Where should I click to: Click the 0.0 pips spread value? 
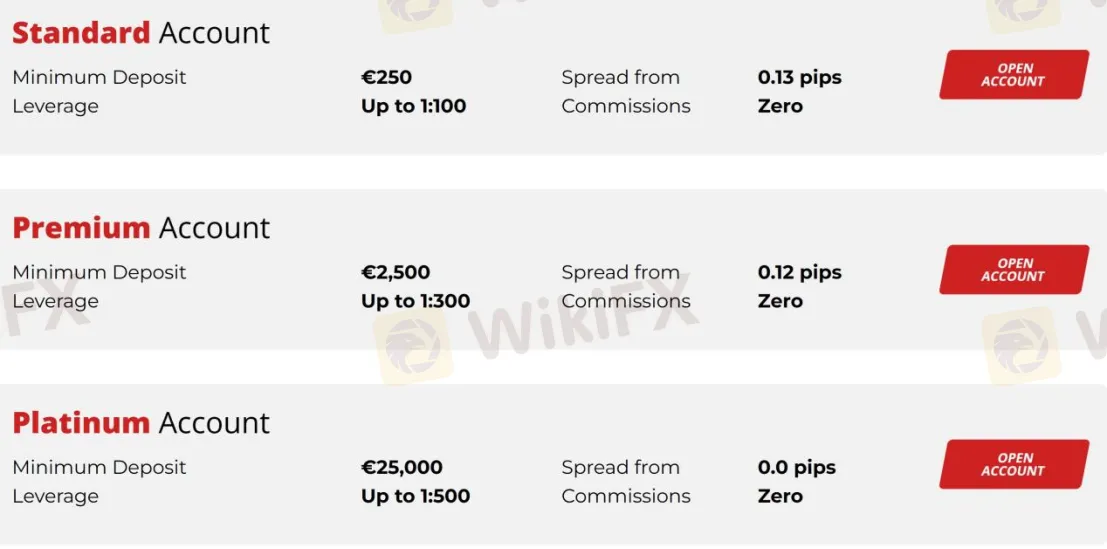(797, 467)
